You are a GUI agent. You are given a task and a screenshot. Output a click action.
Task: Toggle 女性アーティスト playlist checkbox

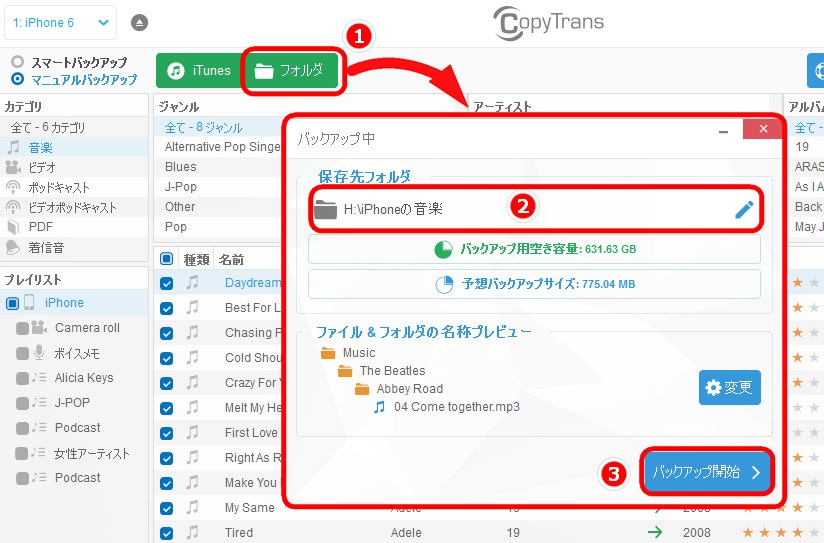23,453
